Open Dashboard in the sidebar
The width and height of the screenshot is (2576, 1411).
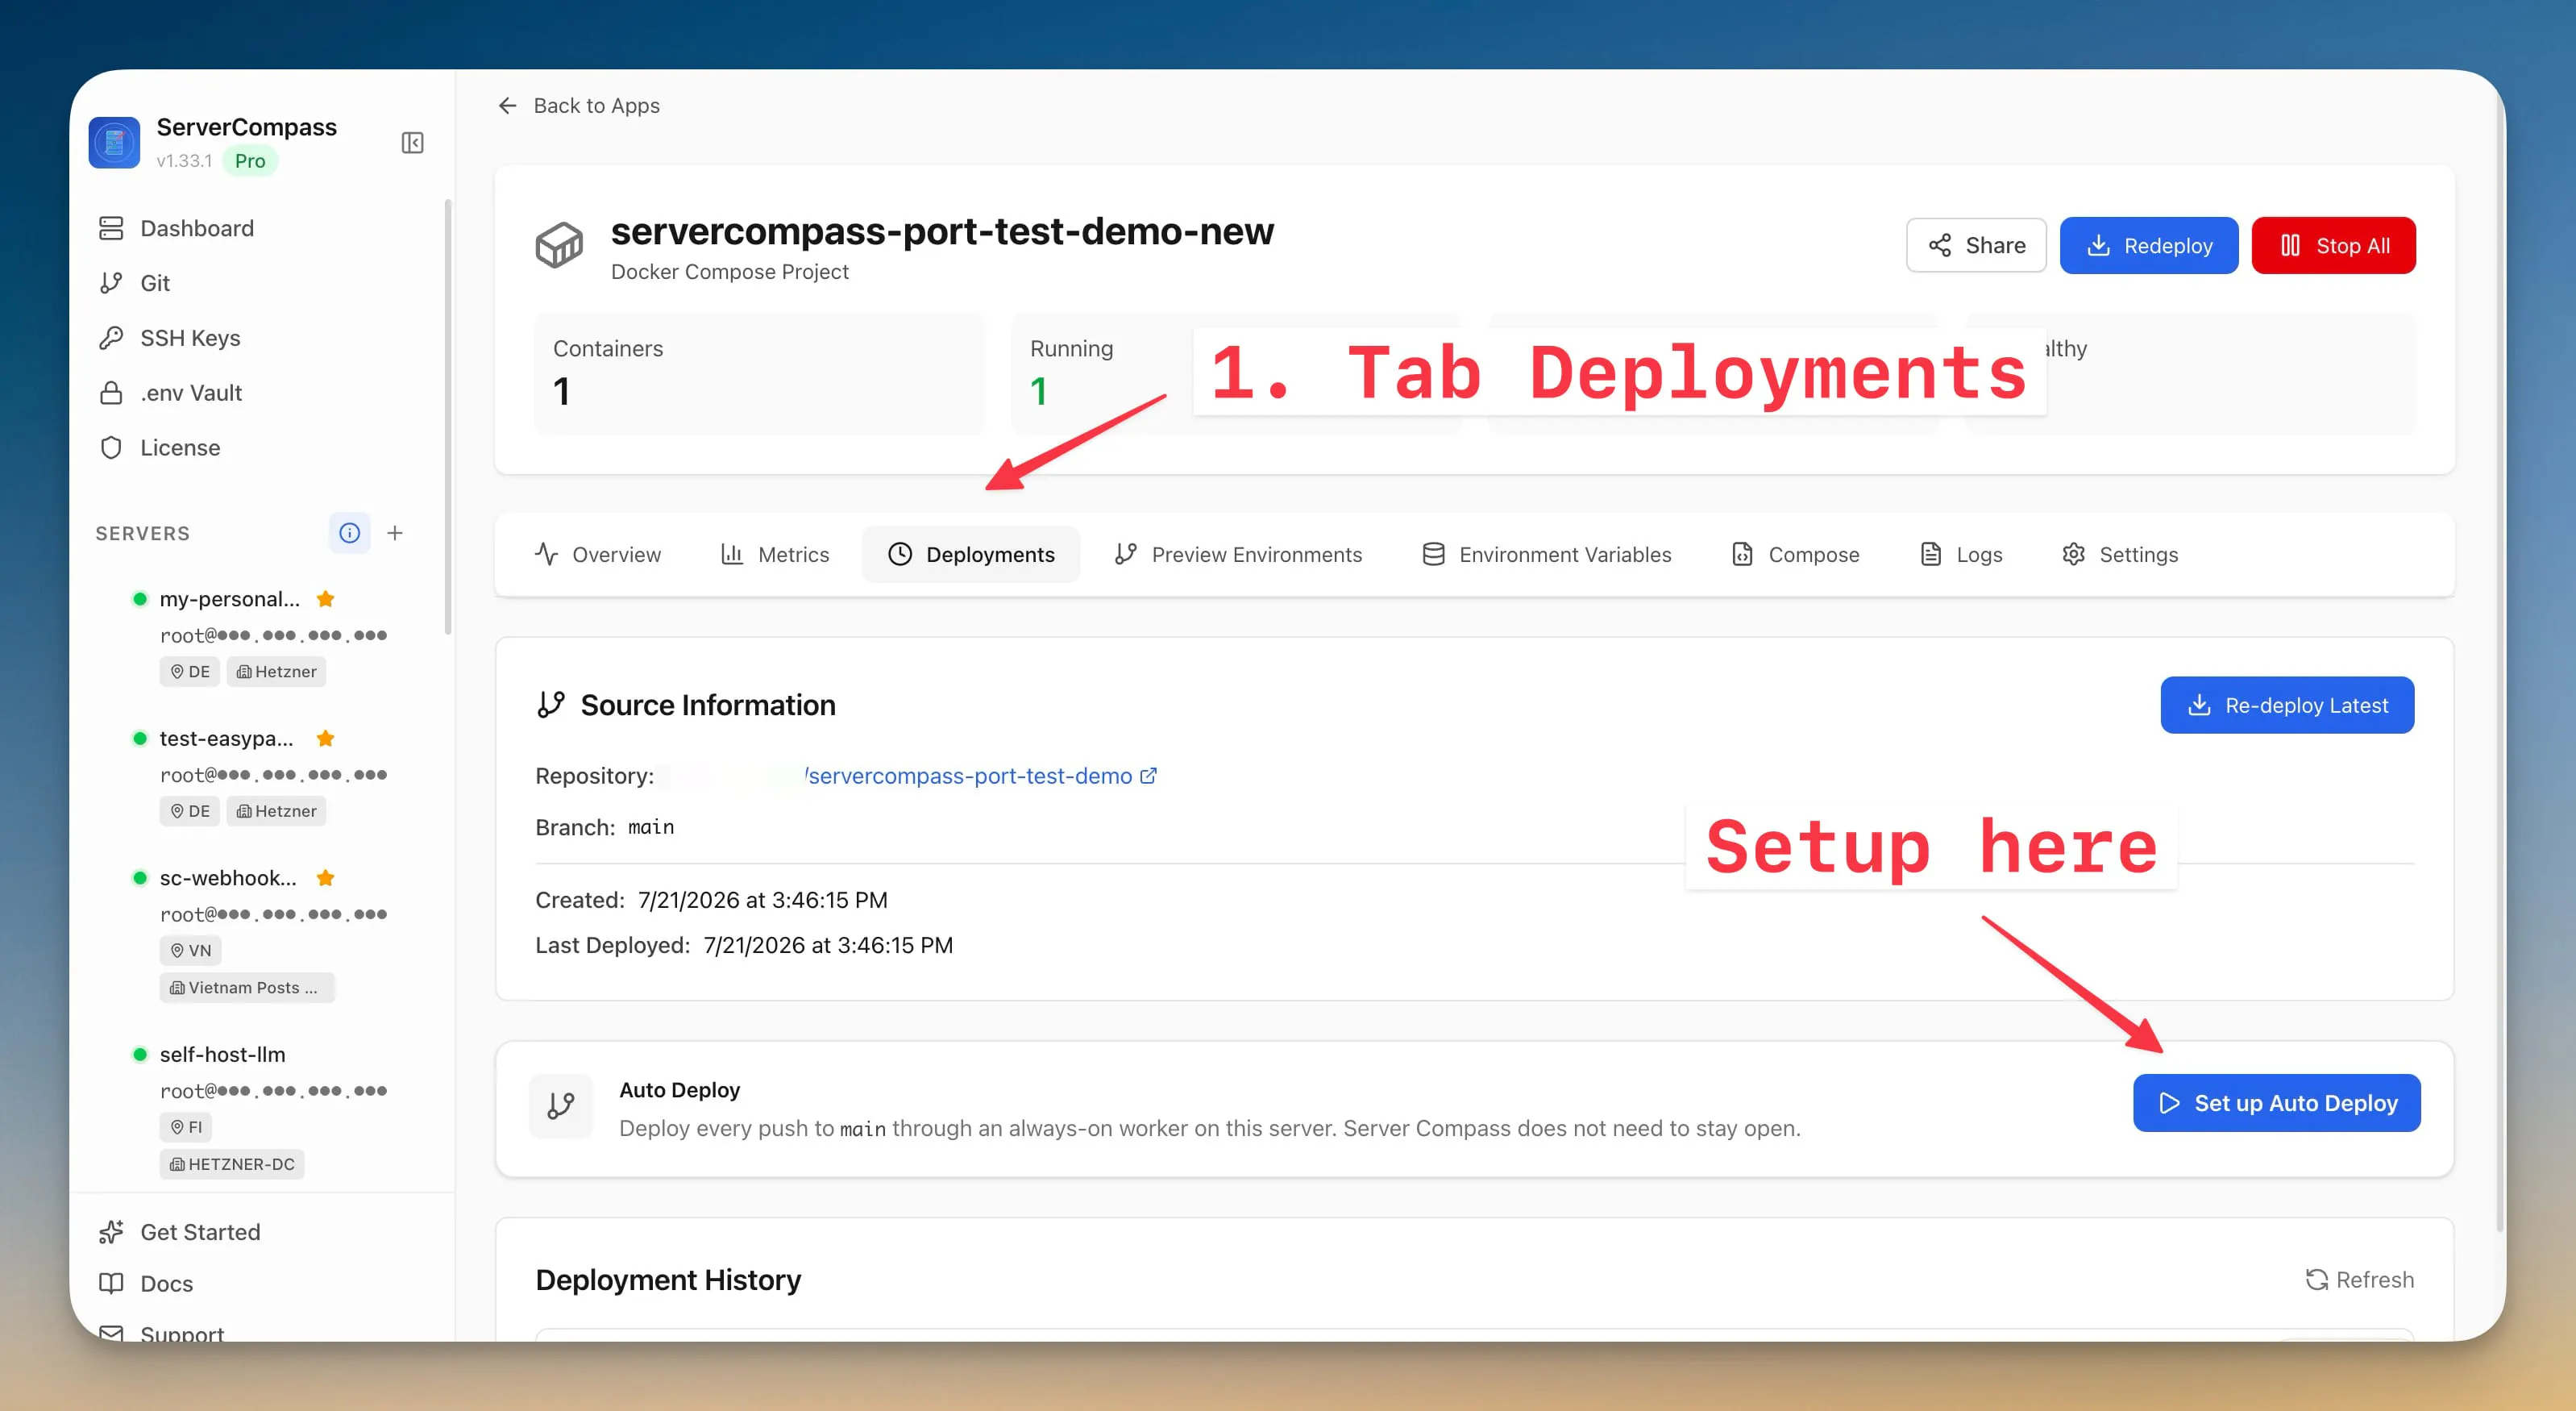pos(197,228)
